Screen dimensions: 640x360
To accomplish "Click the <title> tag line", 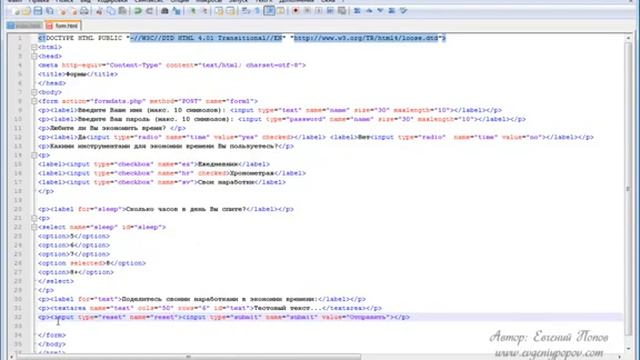I will [78, 74].
